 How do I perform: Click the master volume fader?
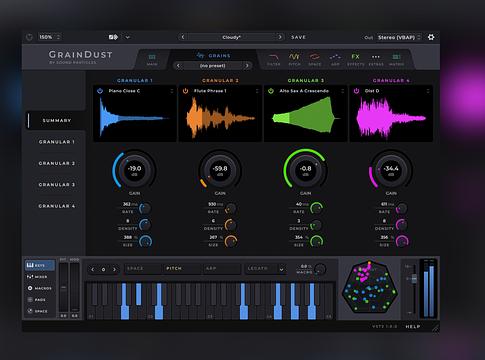pos(414,279)
